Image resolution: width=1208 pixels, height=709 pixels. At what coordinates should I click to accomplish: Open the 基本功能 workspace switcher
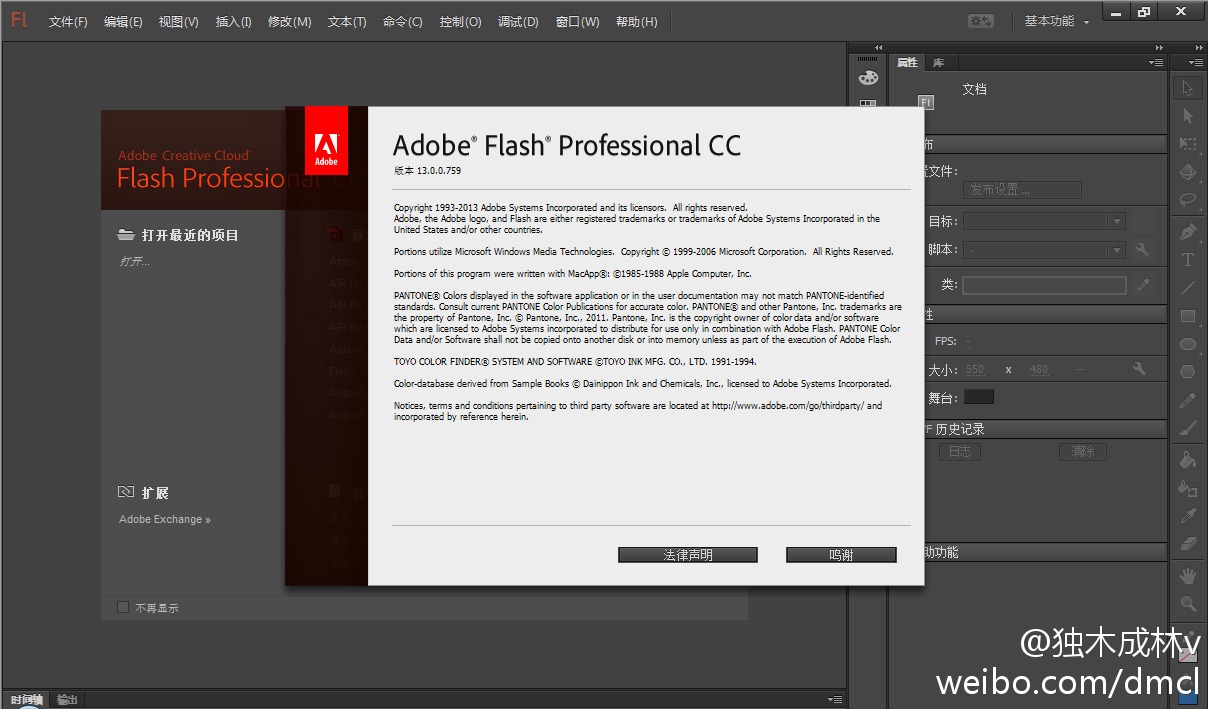coord(1057,21)
